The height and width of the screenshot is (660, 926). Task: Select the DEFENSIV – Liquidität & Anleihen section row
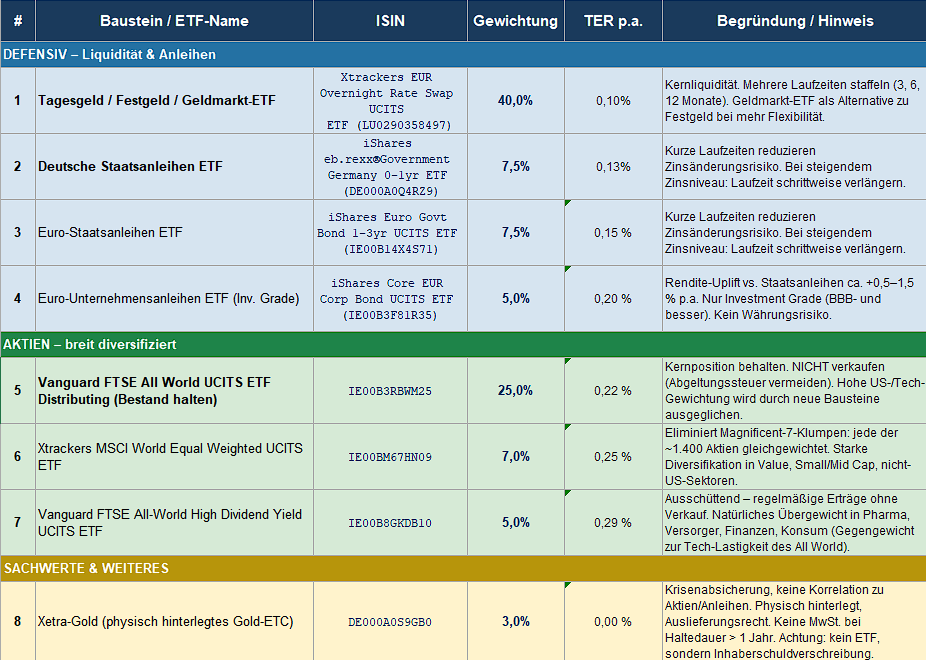(x=463, y=54)
